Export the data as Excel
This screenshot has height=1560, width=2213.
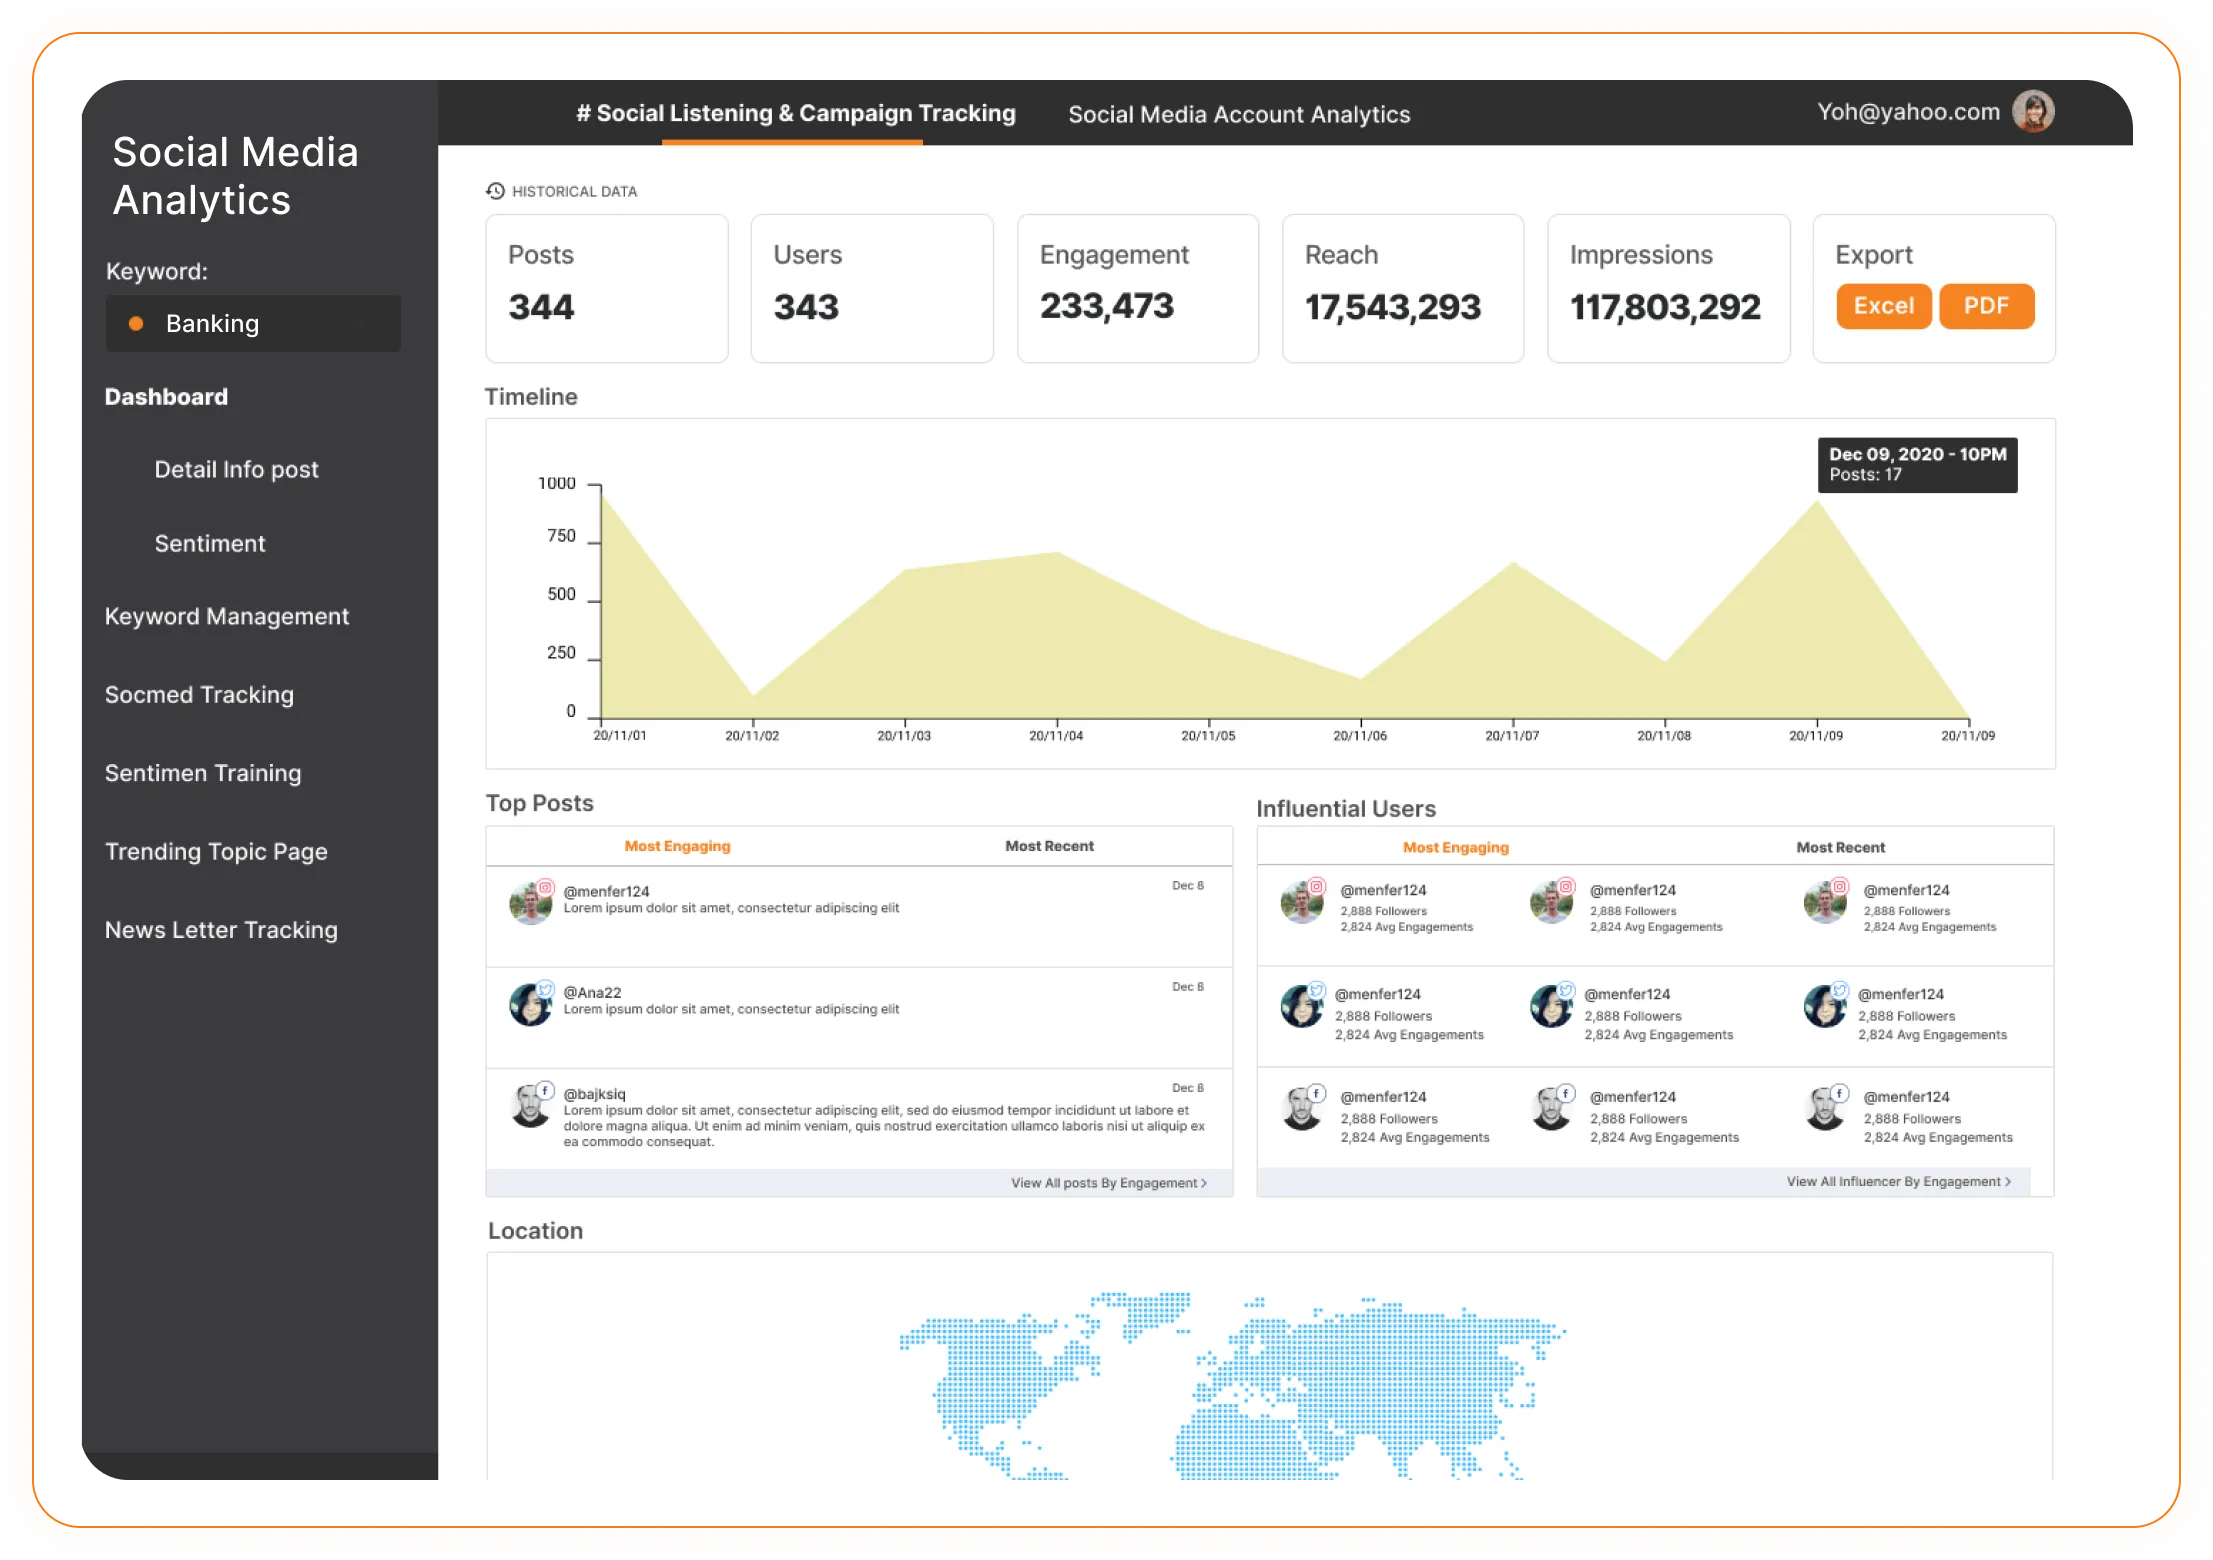(x=1883, y=306)
